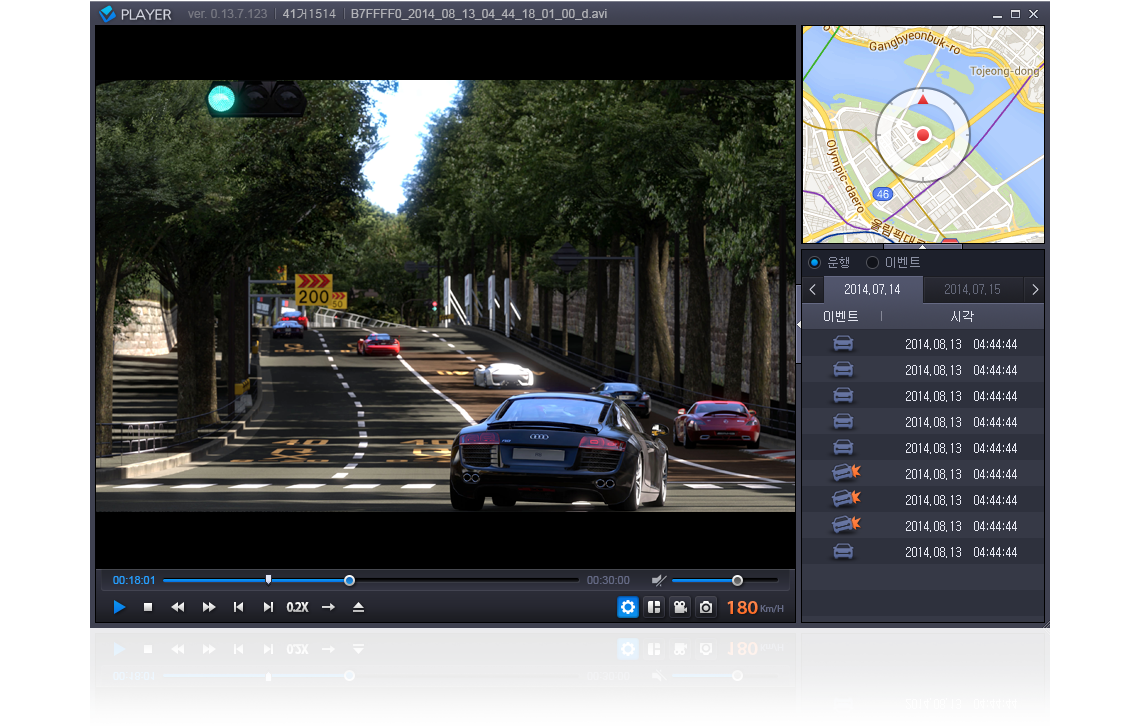1140x726 pixels.
Task: Open settings with the blue gear icon
Action: [x=627, y=607]
